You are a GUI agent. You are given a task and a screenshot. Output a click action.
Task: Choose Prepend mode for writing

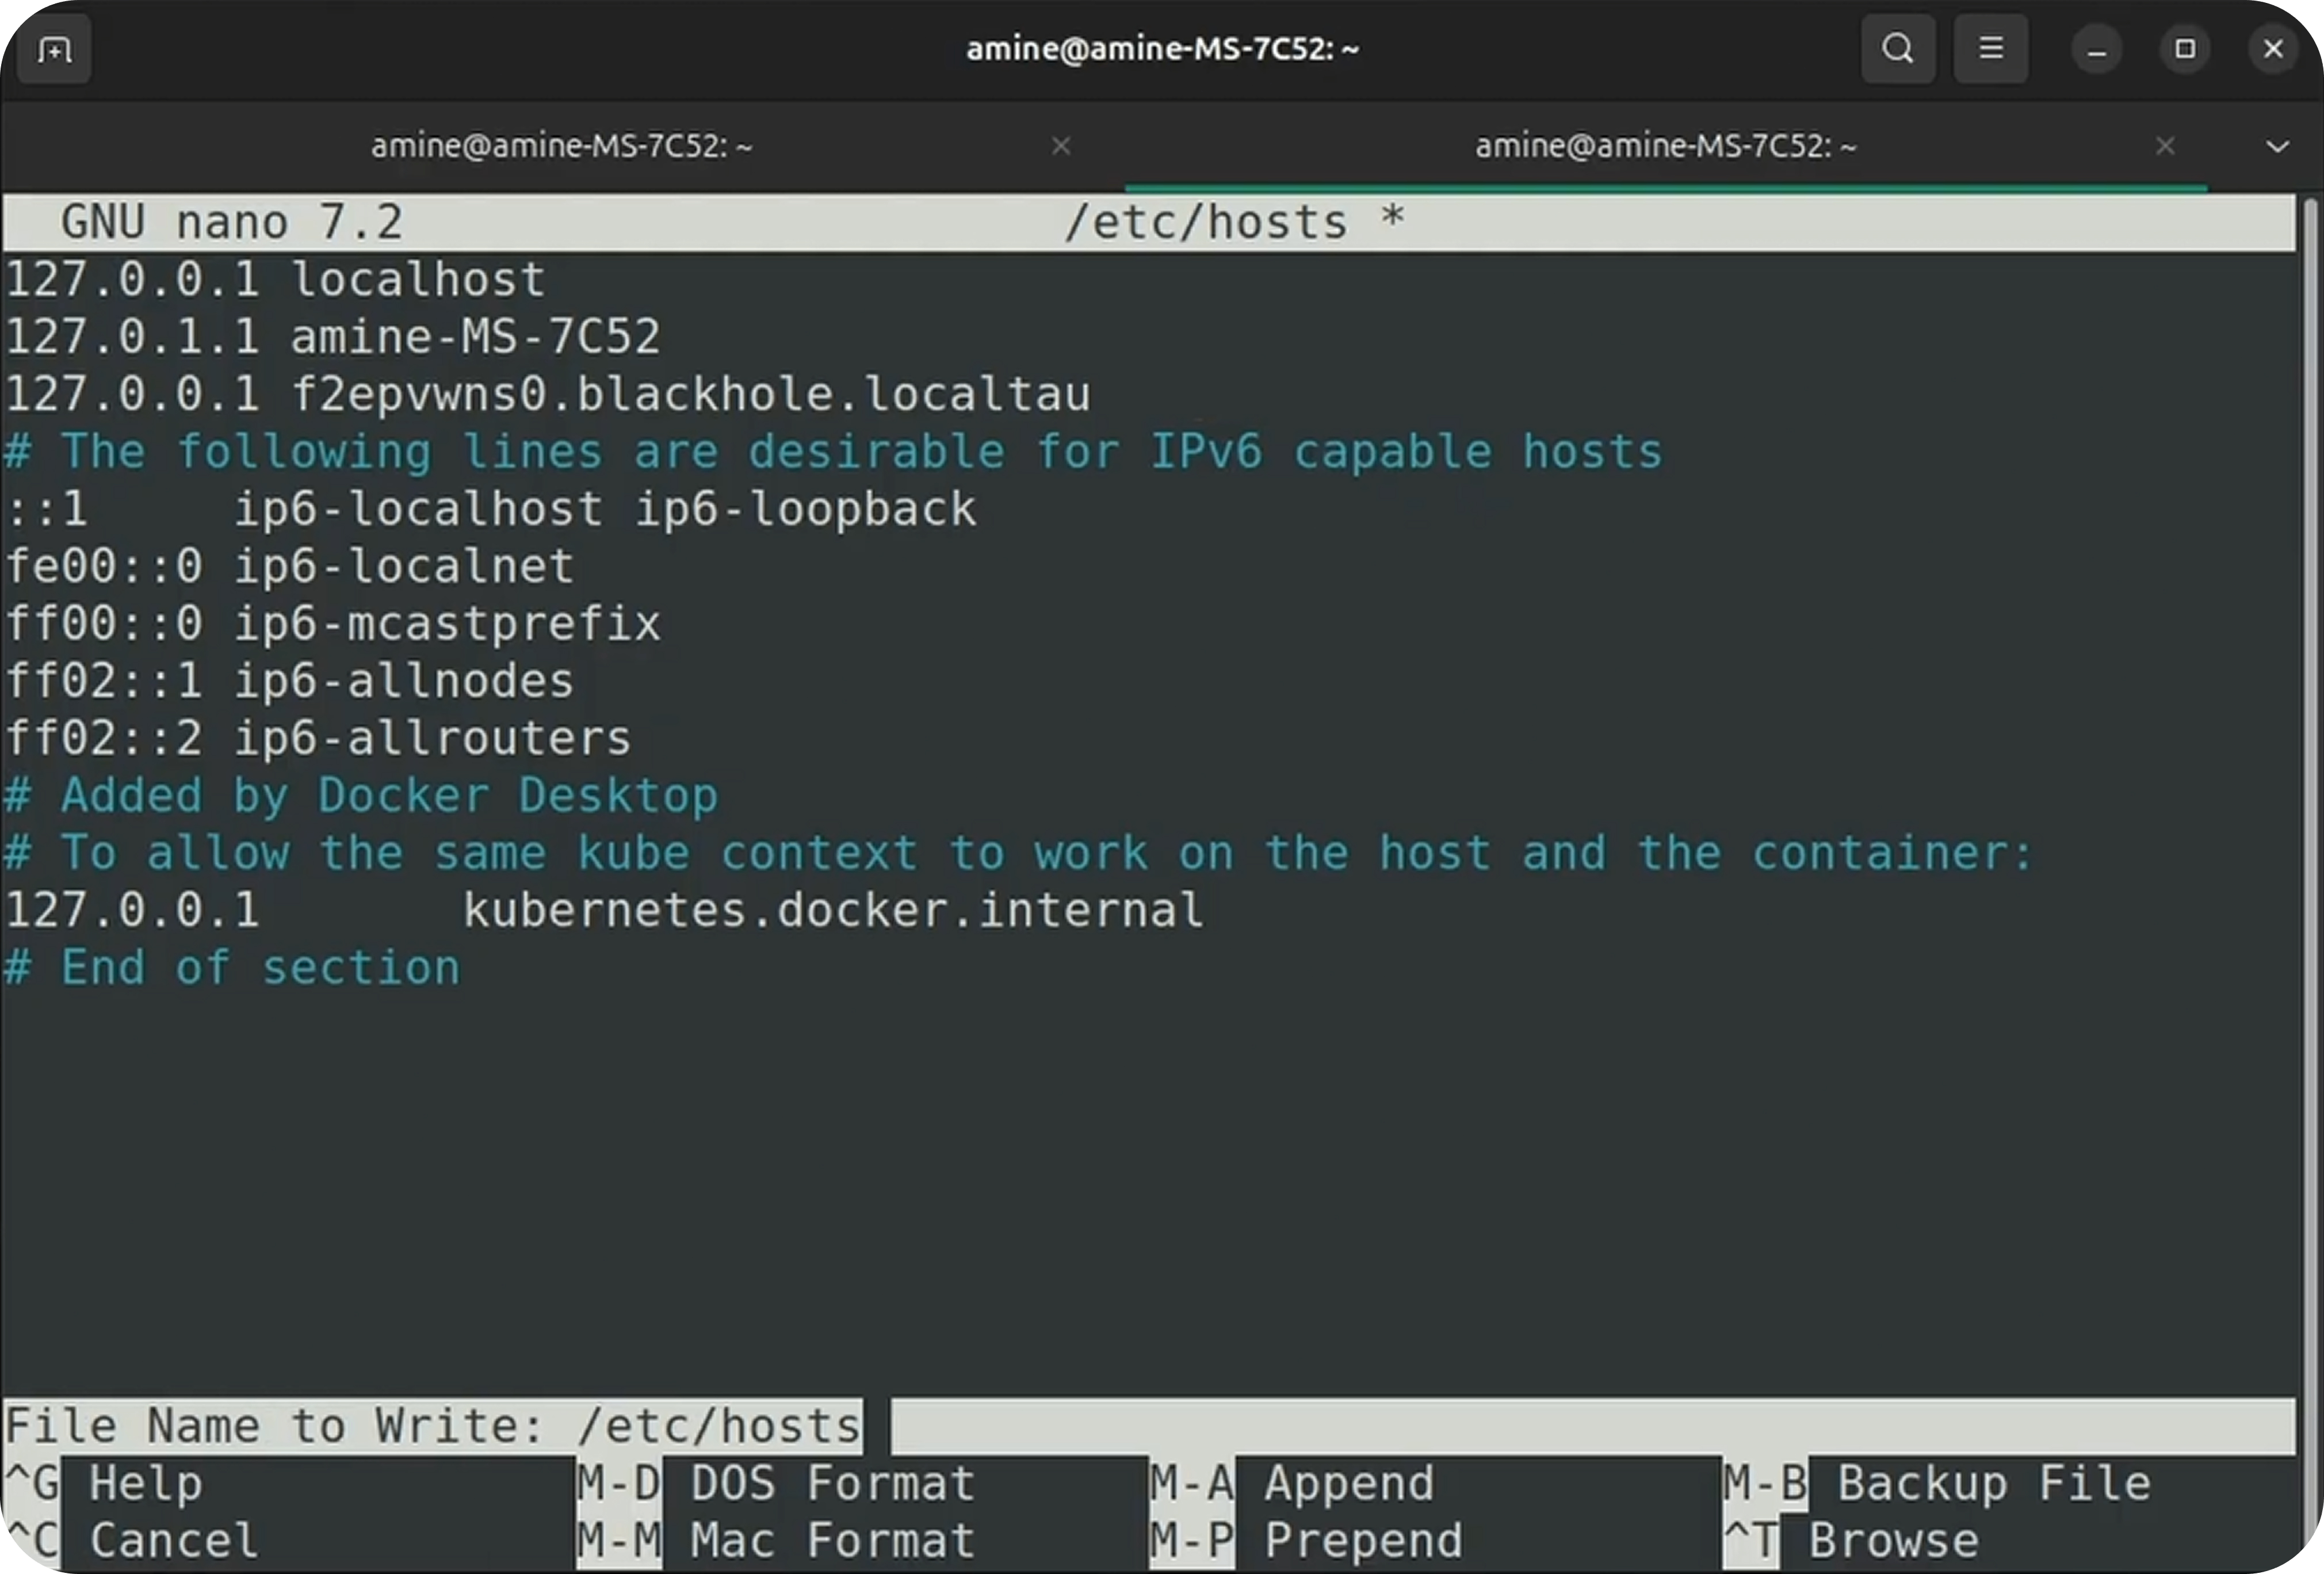pos(1362,1541)
